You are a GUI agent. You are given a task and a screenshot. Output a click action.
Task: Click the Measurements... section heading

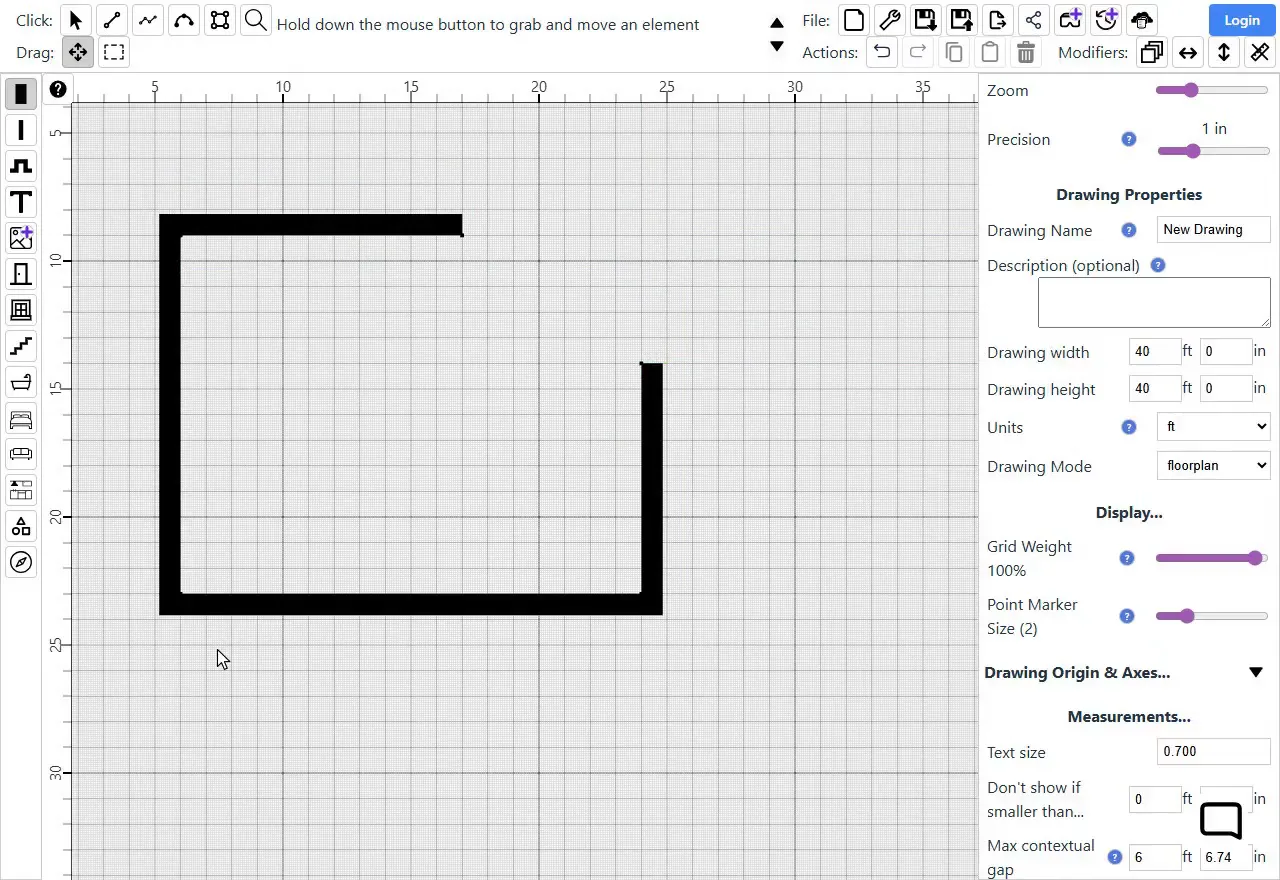(1129, 717)
